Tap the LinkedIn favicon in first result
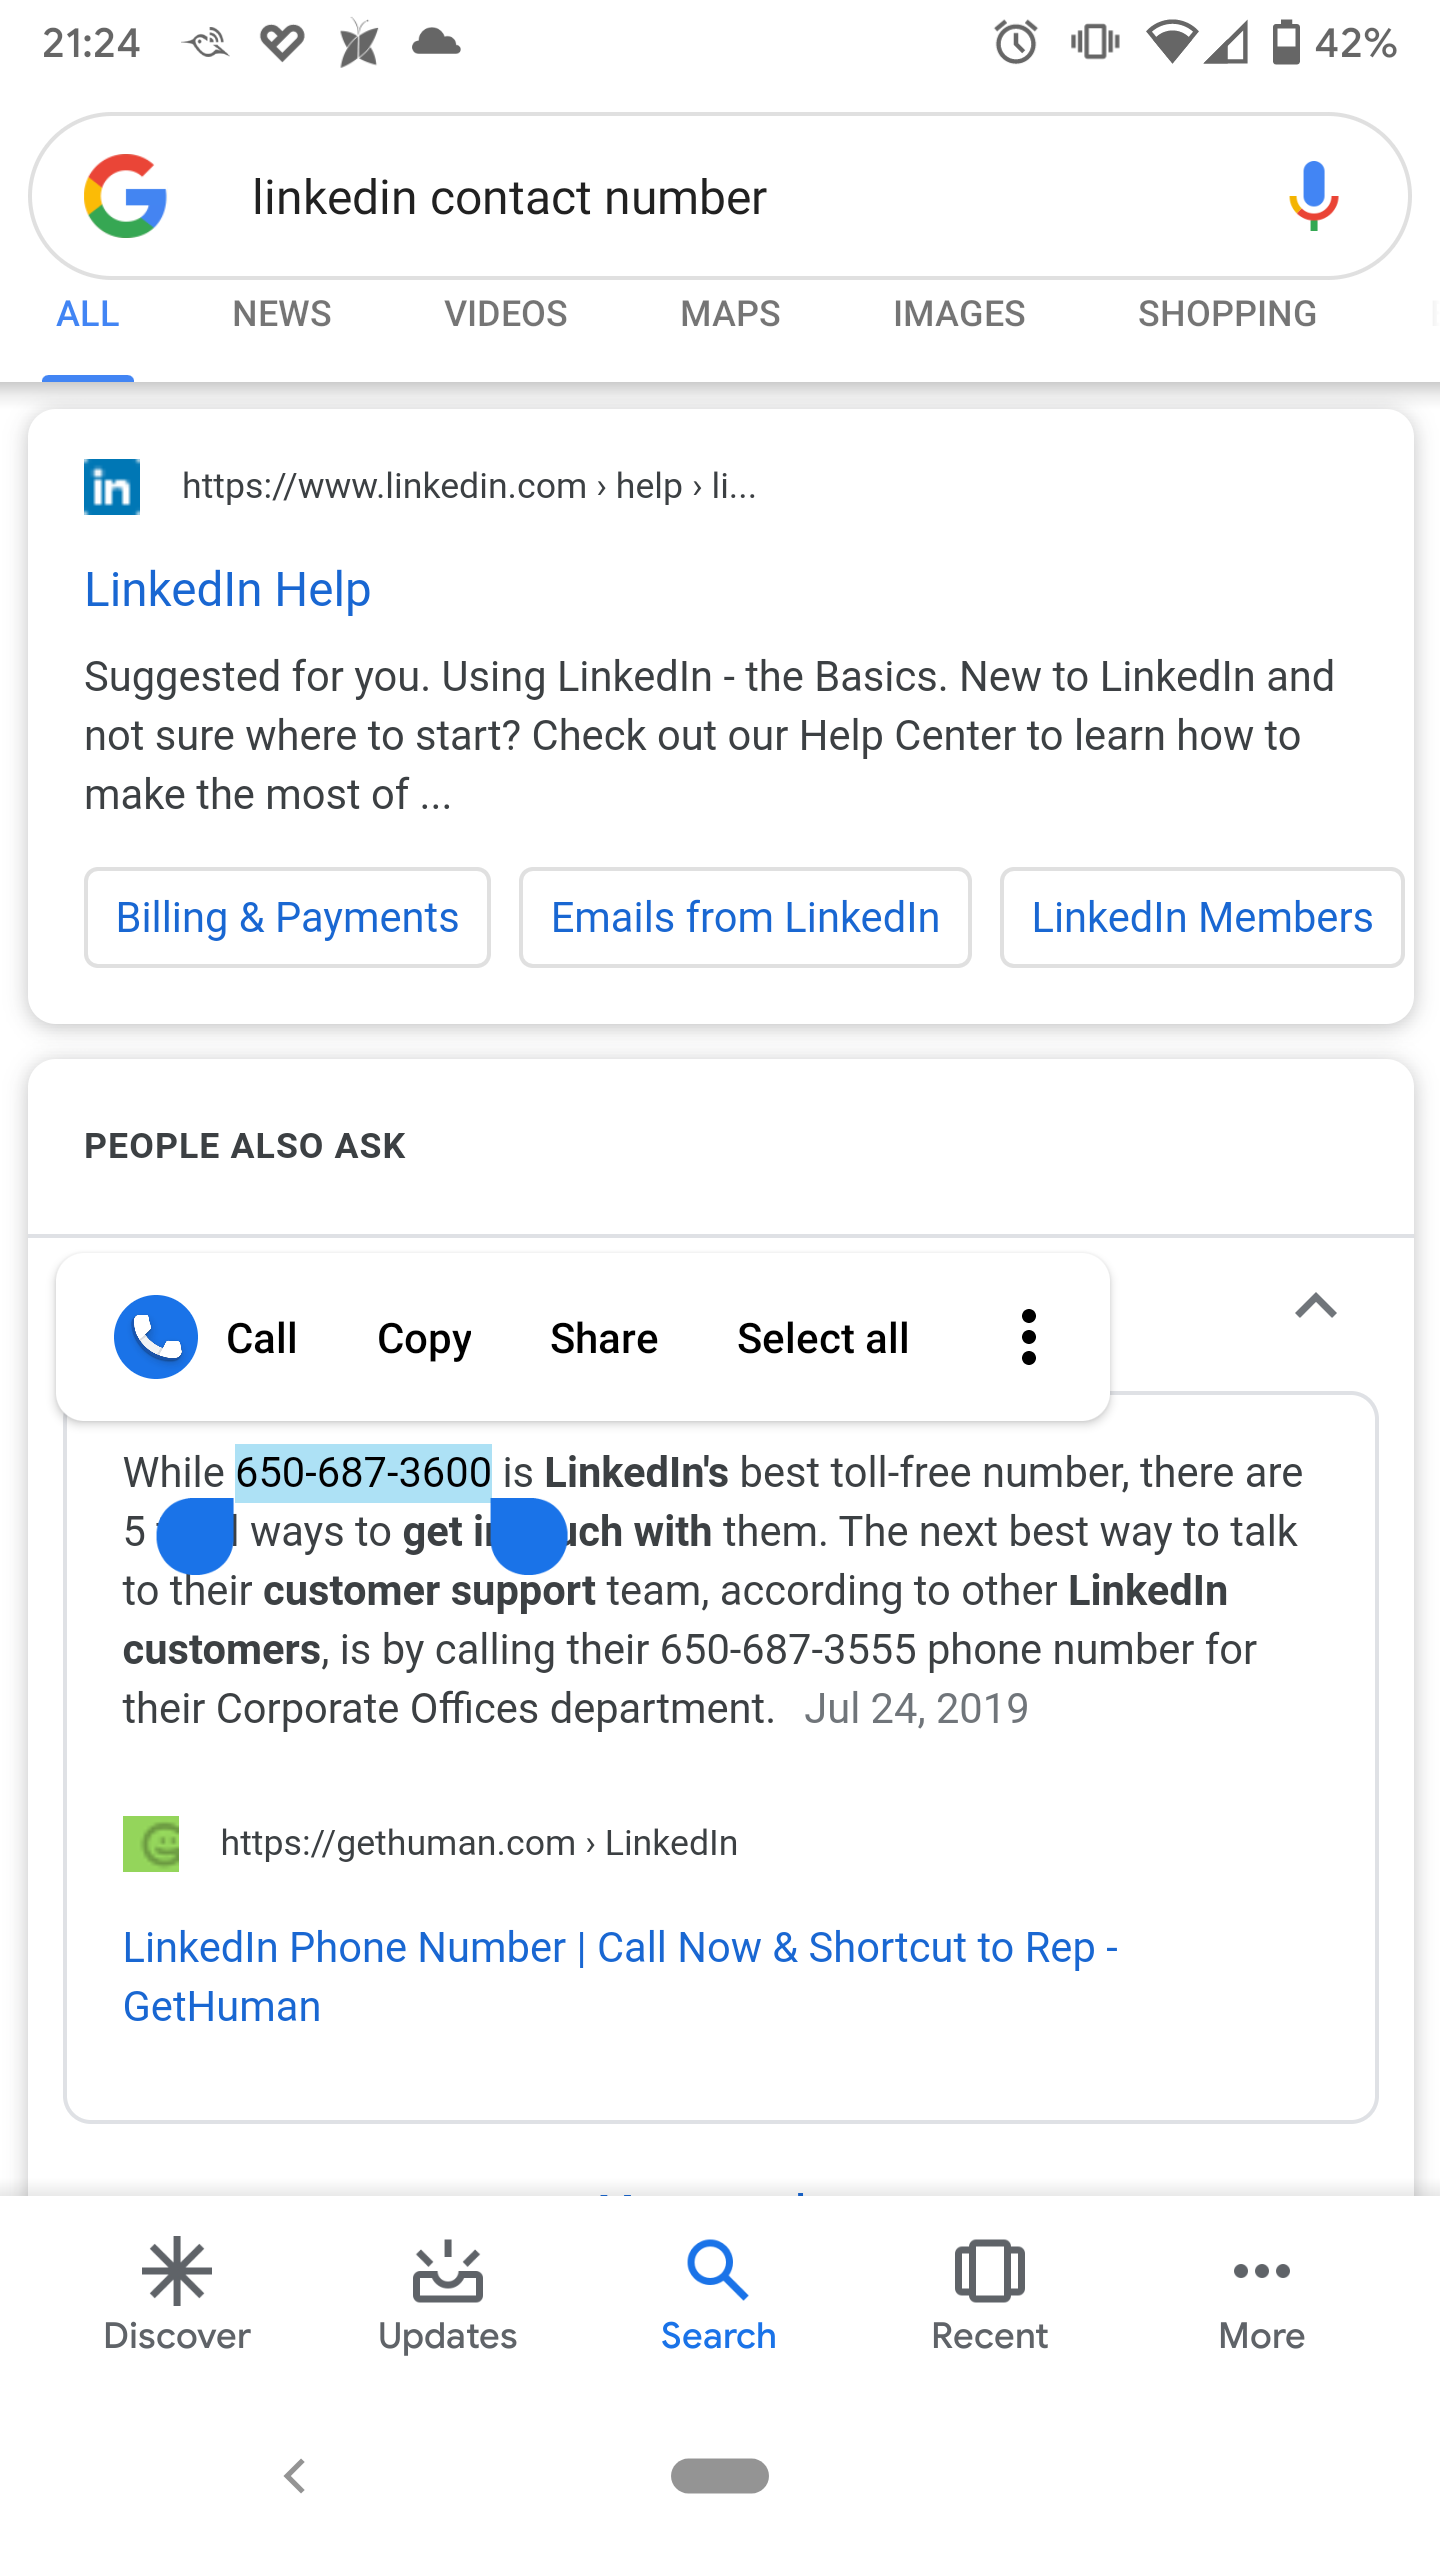1440x2560 pixels. (112, 487)
